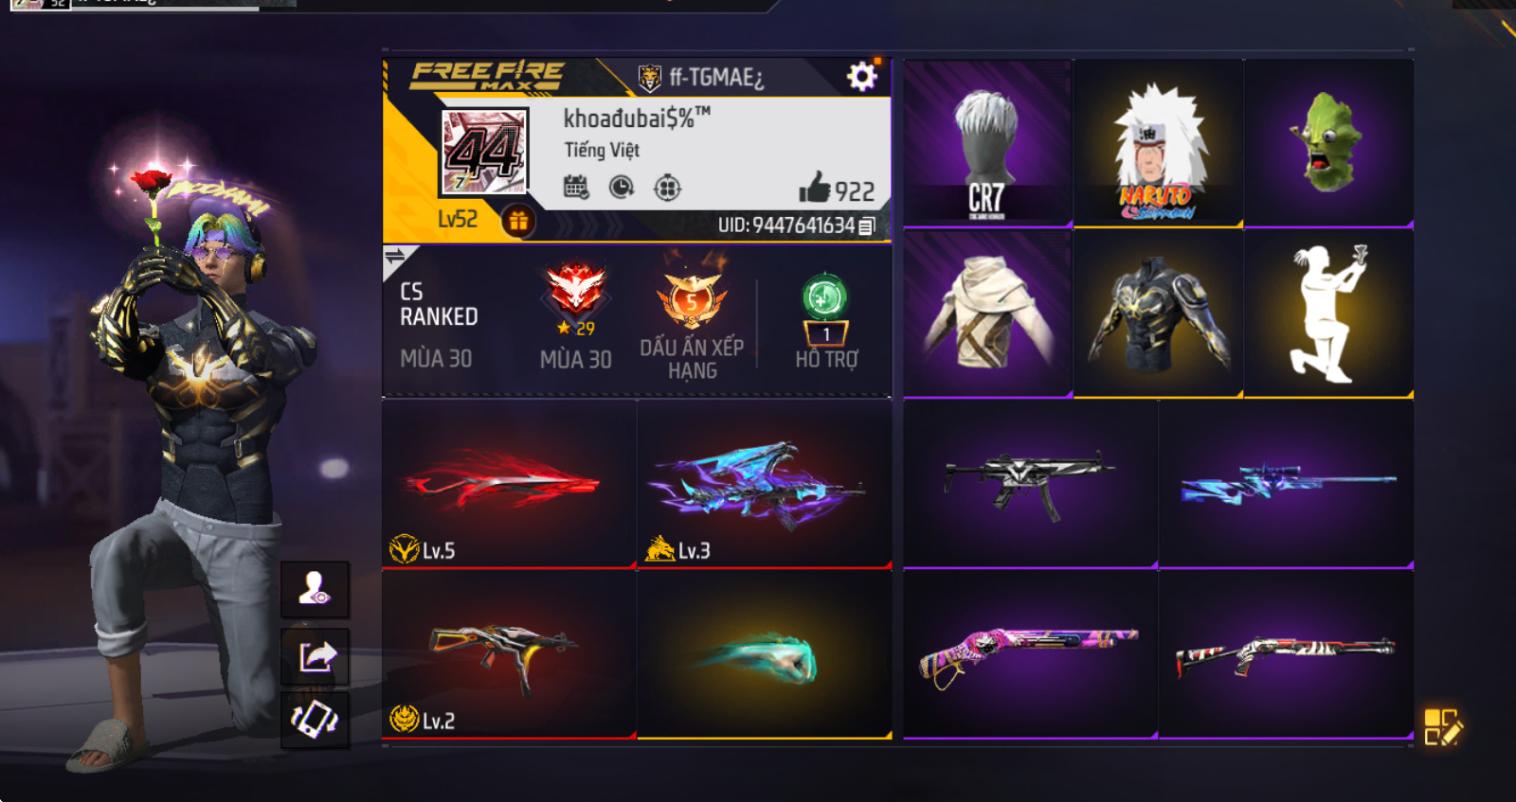Open the edit showcase layout icon

(x=1441, y=727)
